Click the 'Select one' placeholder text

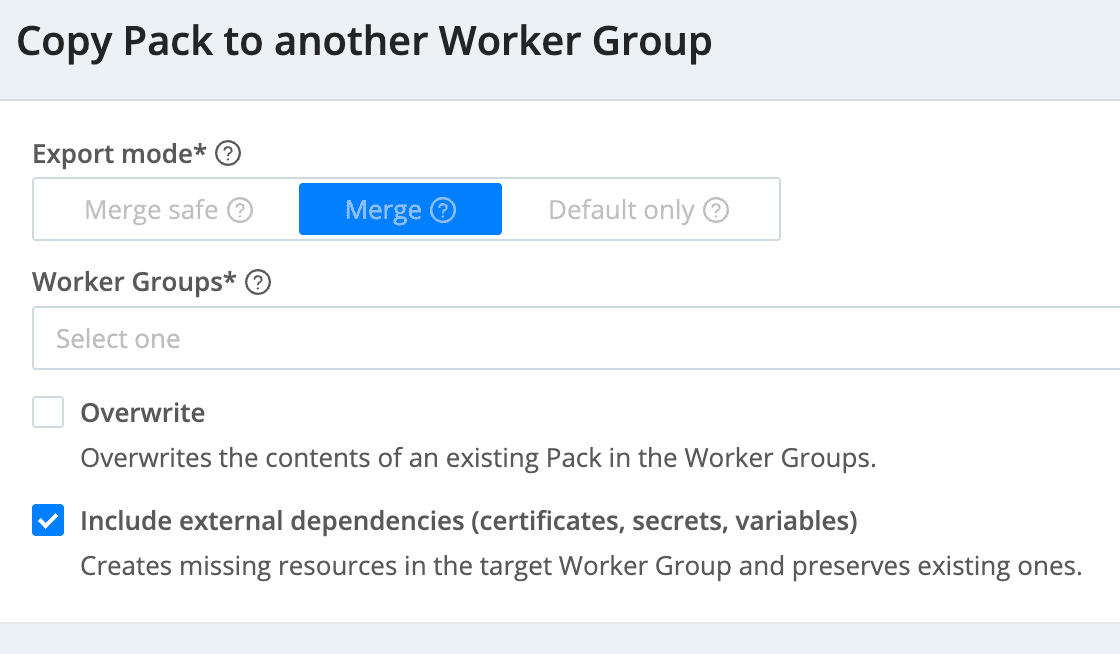118,339
